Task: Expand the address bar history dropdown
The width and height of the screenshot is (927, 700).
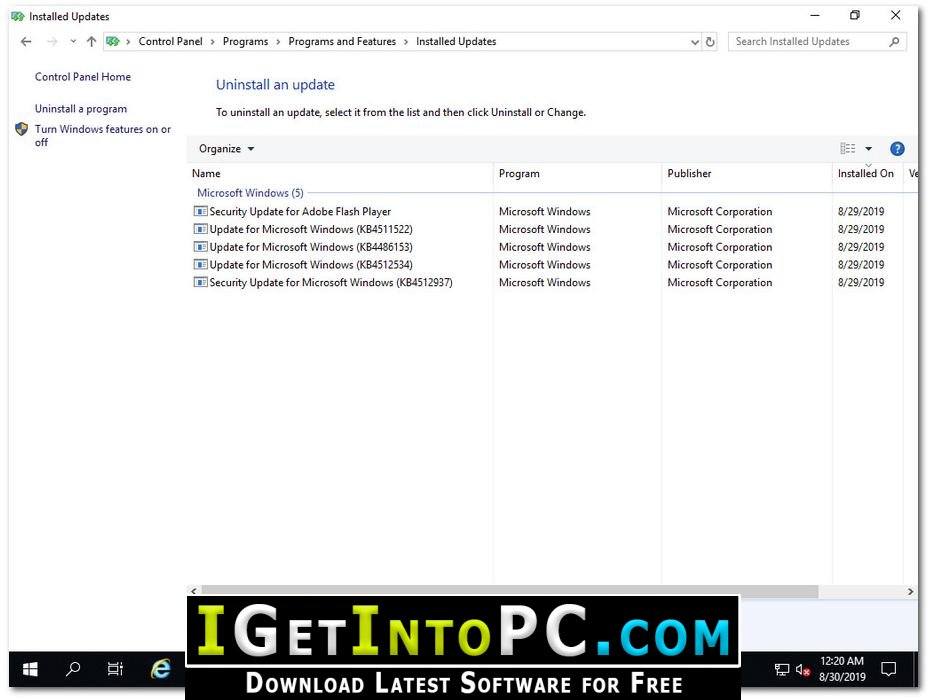Action: 695,42
